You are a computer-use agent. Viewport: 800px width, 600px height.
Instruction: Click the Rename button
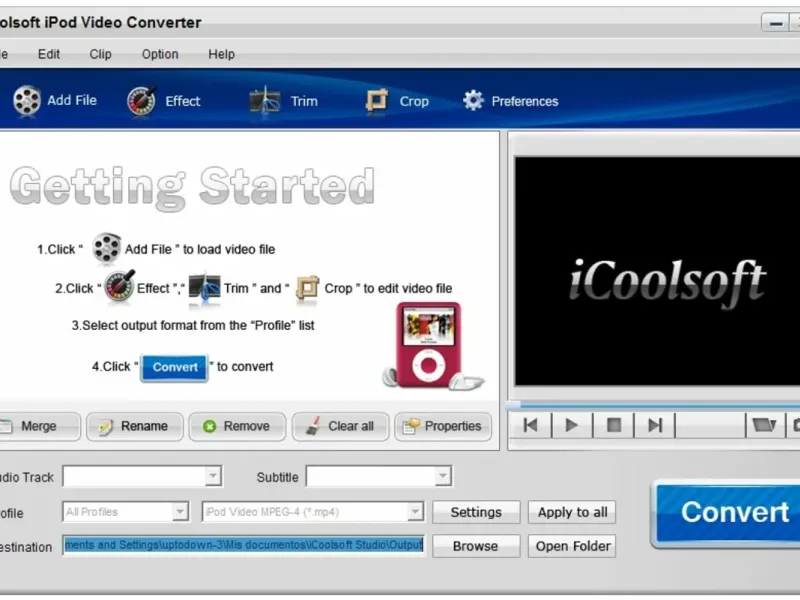click(x=135, y=427)
